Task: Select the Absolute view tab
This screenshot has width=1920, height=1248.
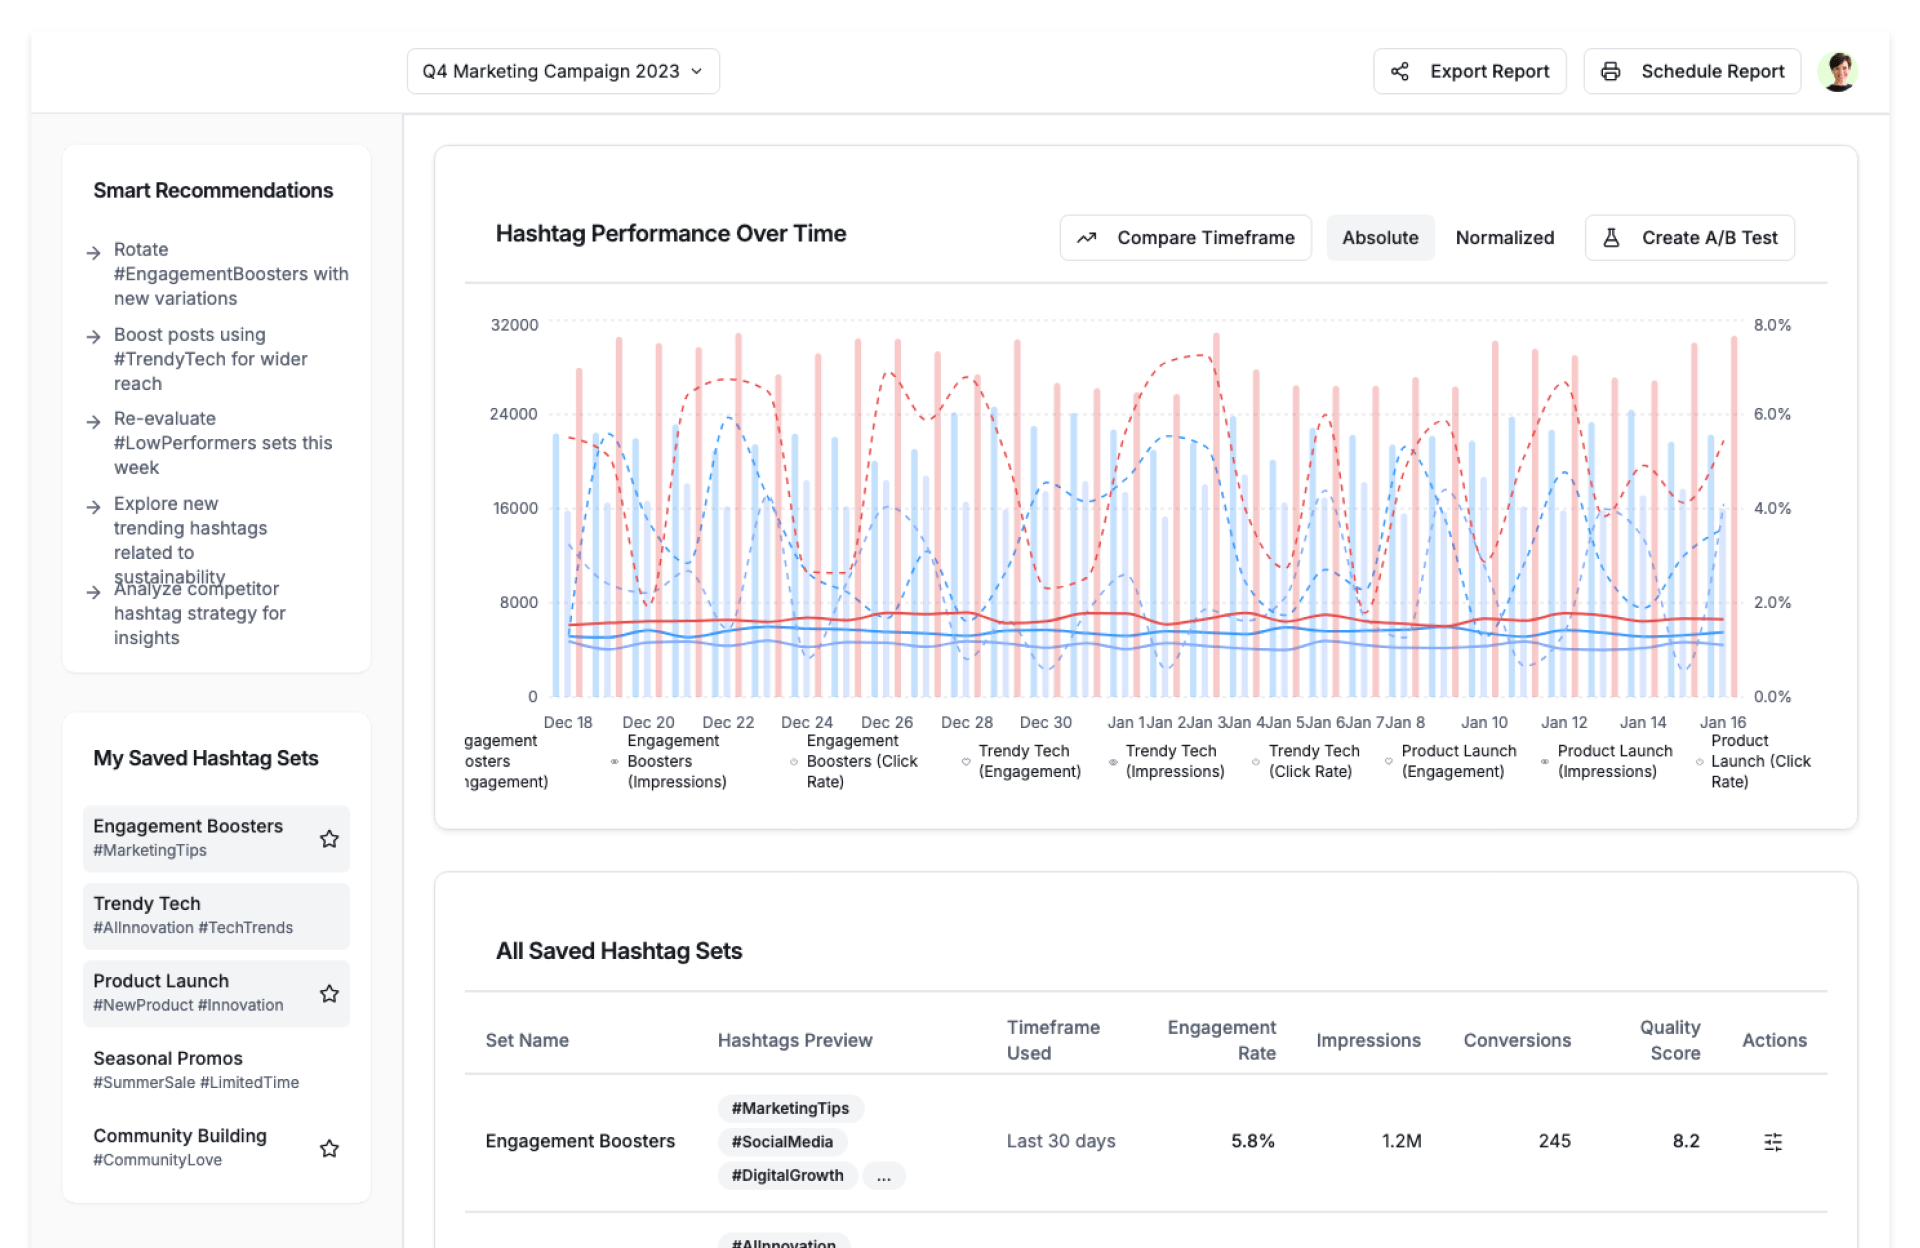Action: 1379,238
